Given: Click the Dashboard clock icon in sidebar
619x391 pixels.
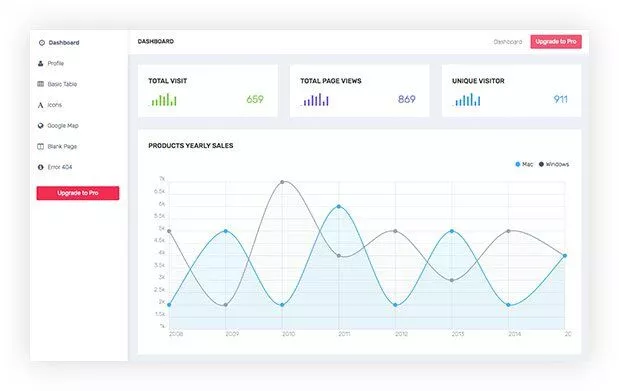Looking at the screenshot, I should [x=42, y=43].
